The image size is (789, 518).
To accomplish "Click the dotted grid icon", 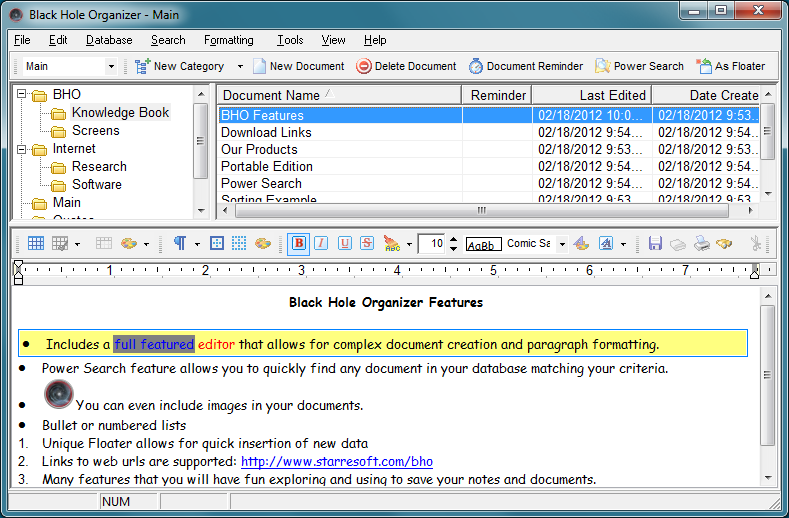I will [239, 244].
